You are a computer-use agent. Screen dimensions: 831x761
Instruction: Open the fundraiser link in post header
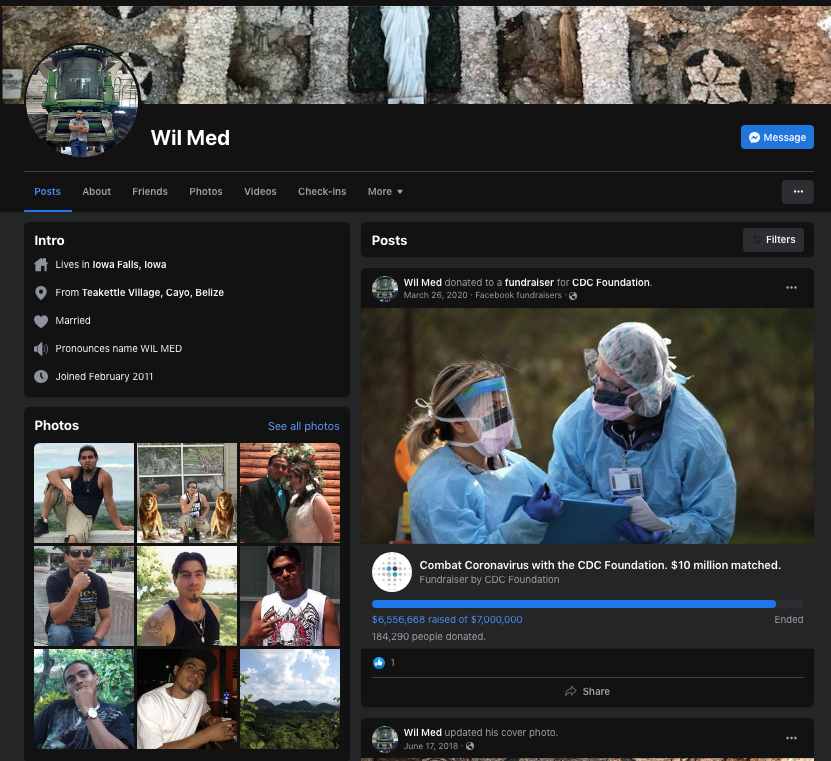click(x=529, y=282)
